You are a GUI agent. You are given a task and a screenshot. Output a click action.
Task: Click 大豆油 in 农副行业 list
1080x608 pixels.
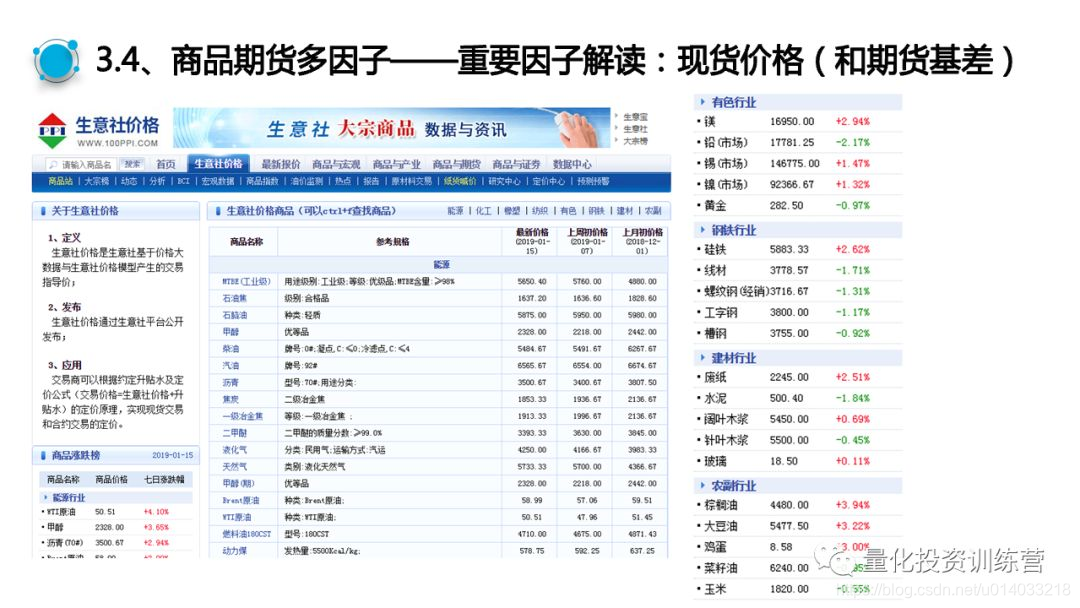(720, 526)
